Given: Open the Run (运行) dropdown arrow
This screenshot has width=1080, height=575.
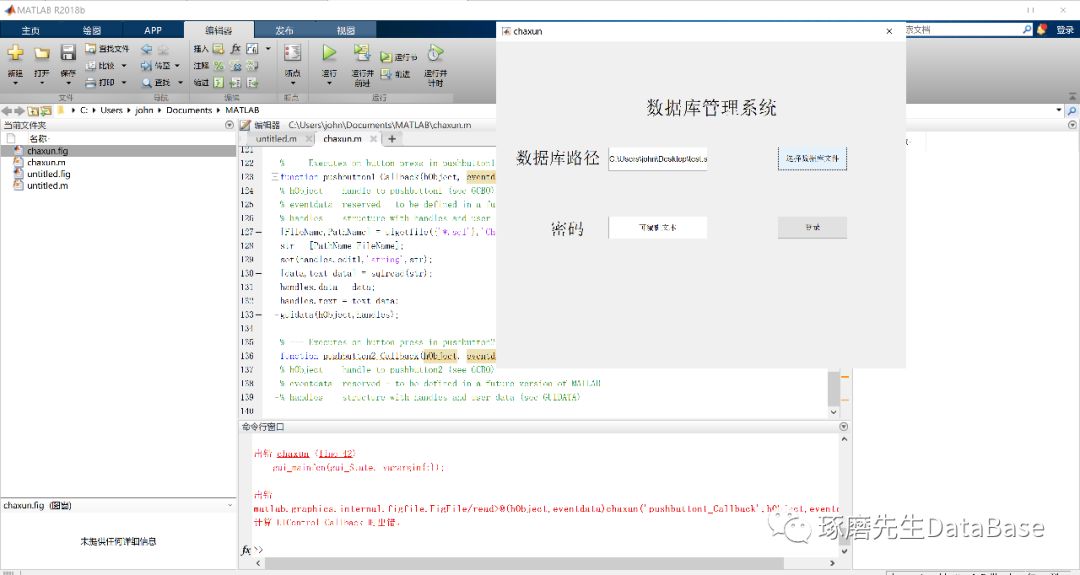Looking at the screenshot, I should click(x=329, y=84).
